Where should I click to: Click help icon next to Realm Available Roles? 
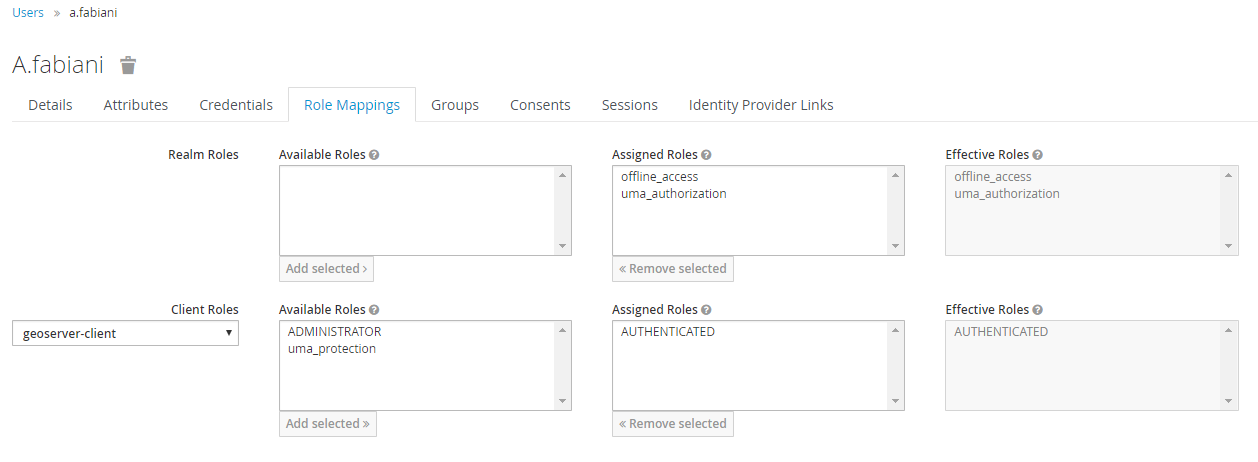[374, 155]
